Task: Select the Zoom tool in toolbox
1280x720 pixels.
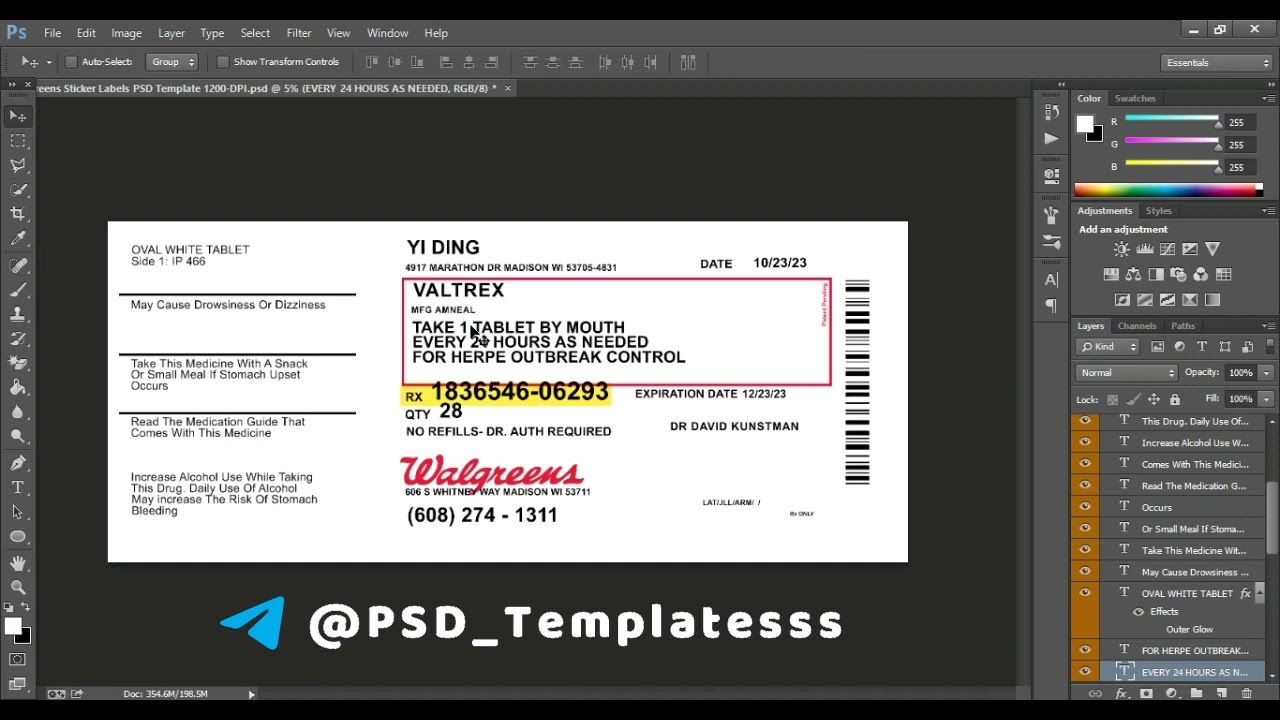Action: pos(18,588)
